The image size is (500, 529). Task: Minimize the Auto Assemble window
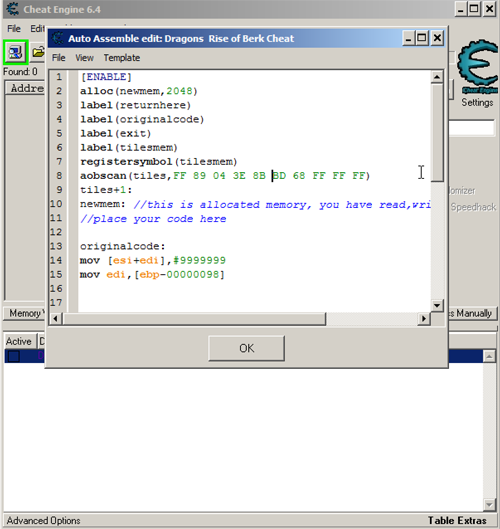tap(408, 38)
